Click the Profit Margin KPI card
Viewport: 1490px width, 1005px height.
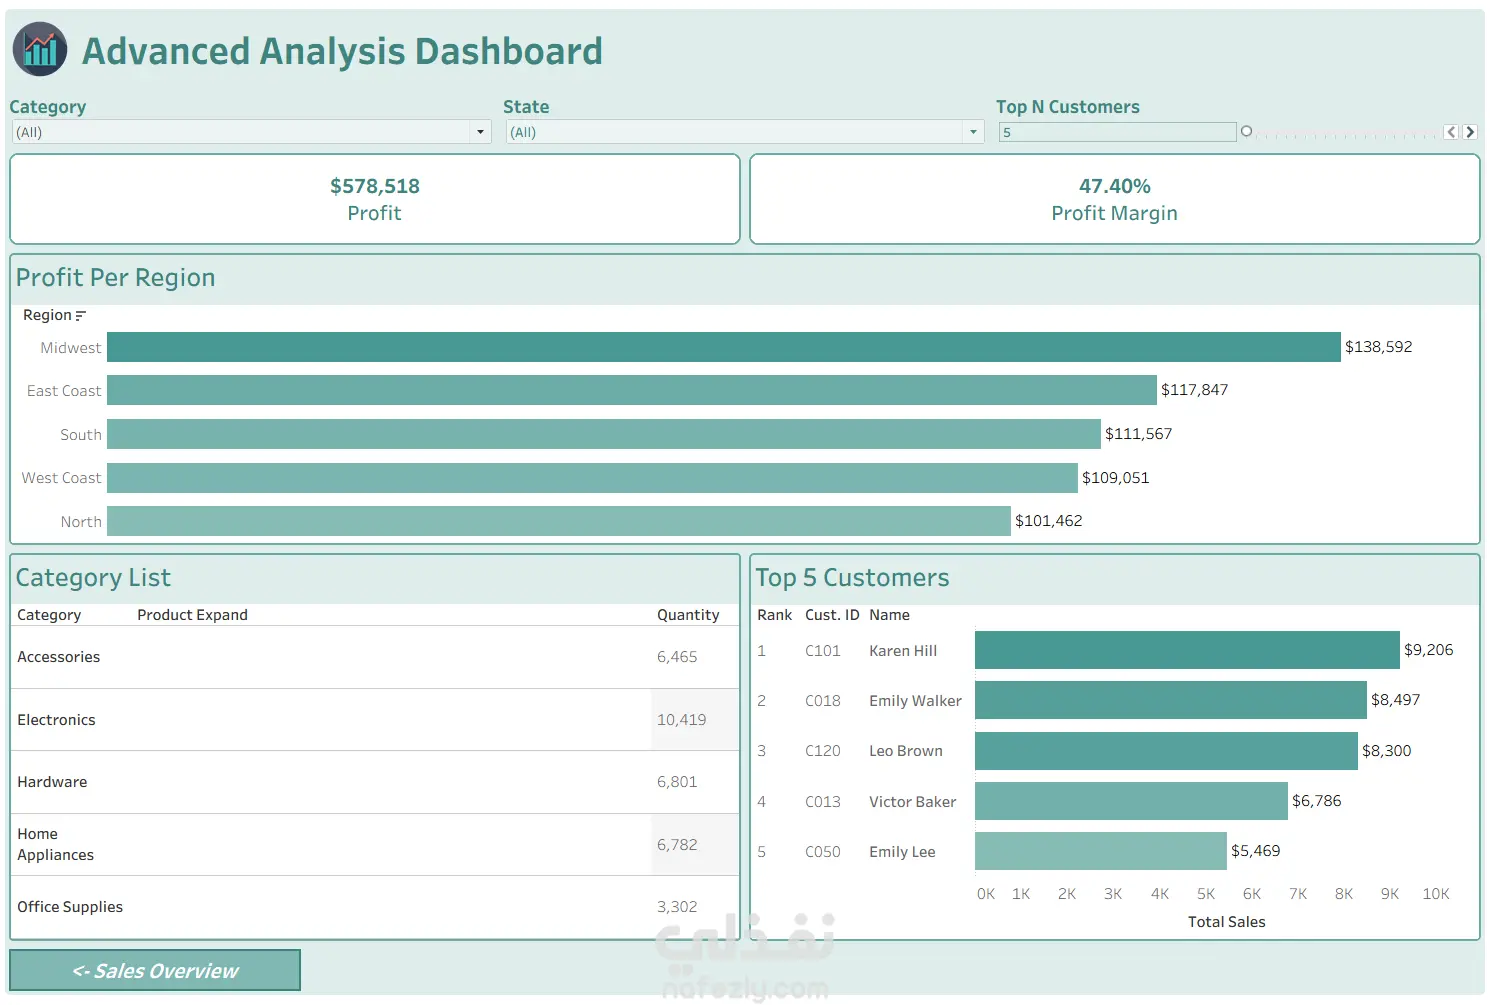coord(1115,199)
